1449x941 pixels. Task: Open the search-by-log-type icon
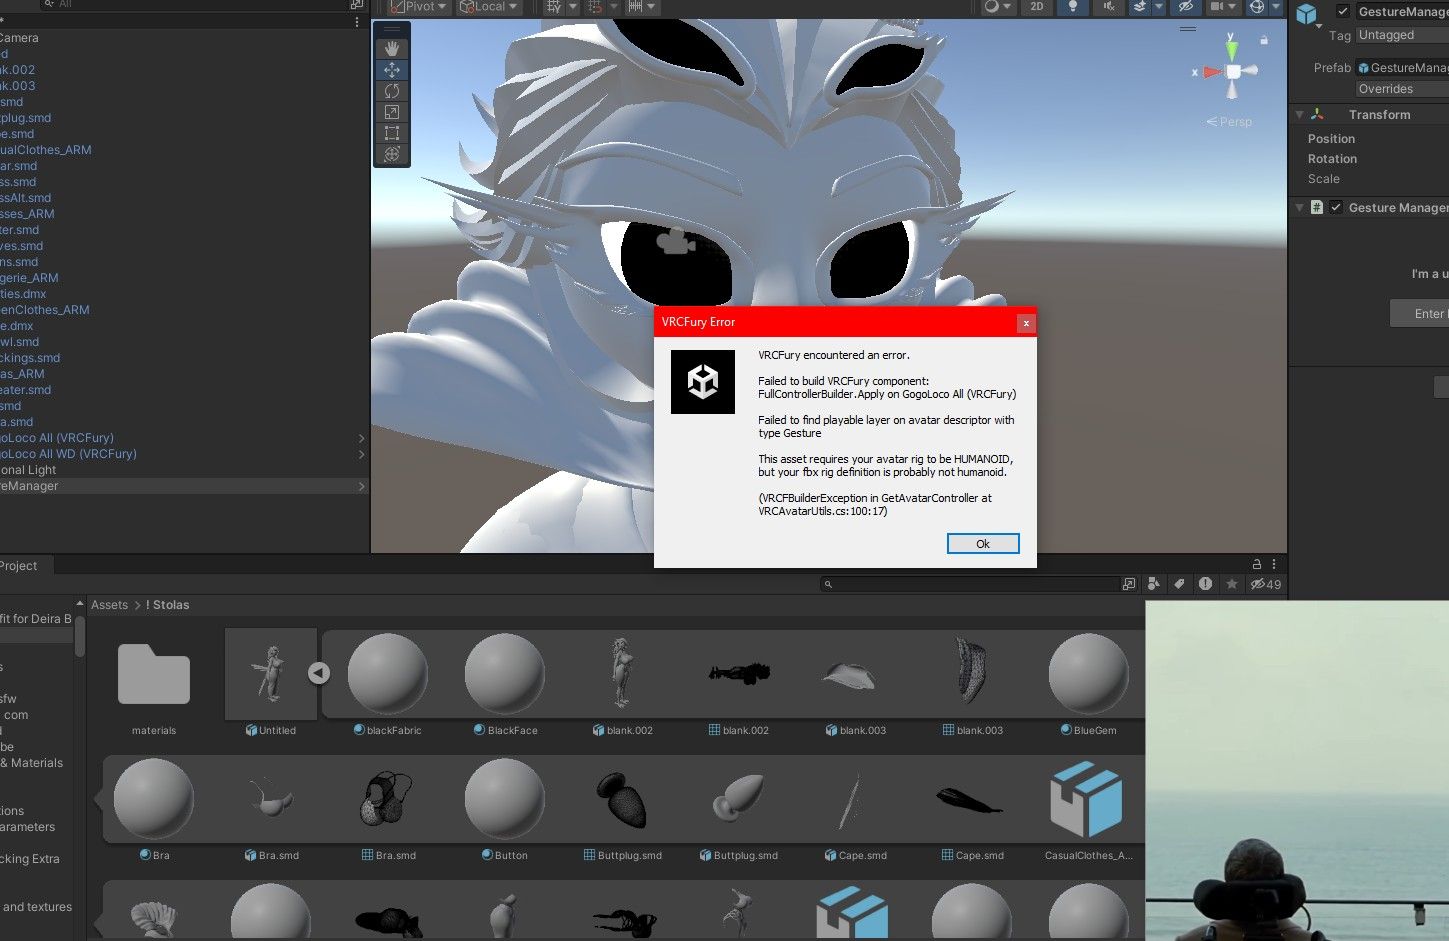(1206, 584)
